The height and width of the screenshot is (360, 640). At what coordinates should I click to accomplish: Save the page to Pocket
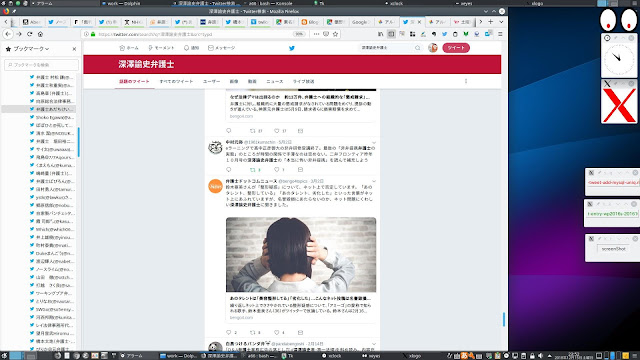pos(326,34)
